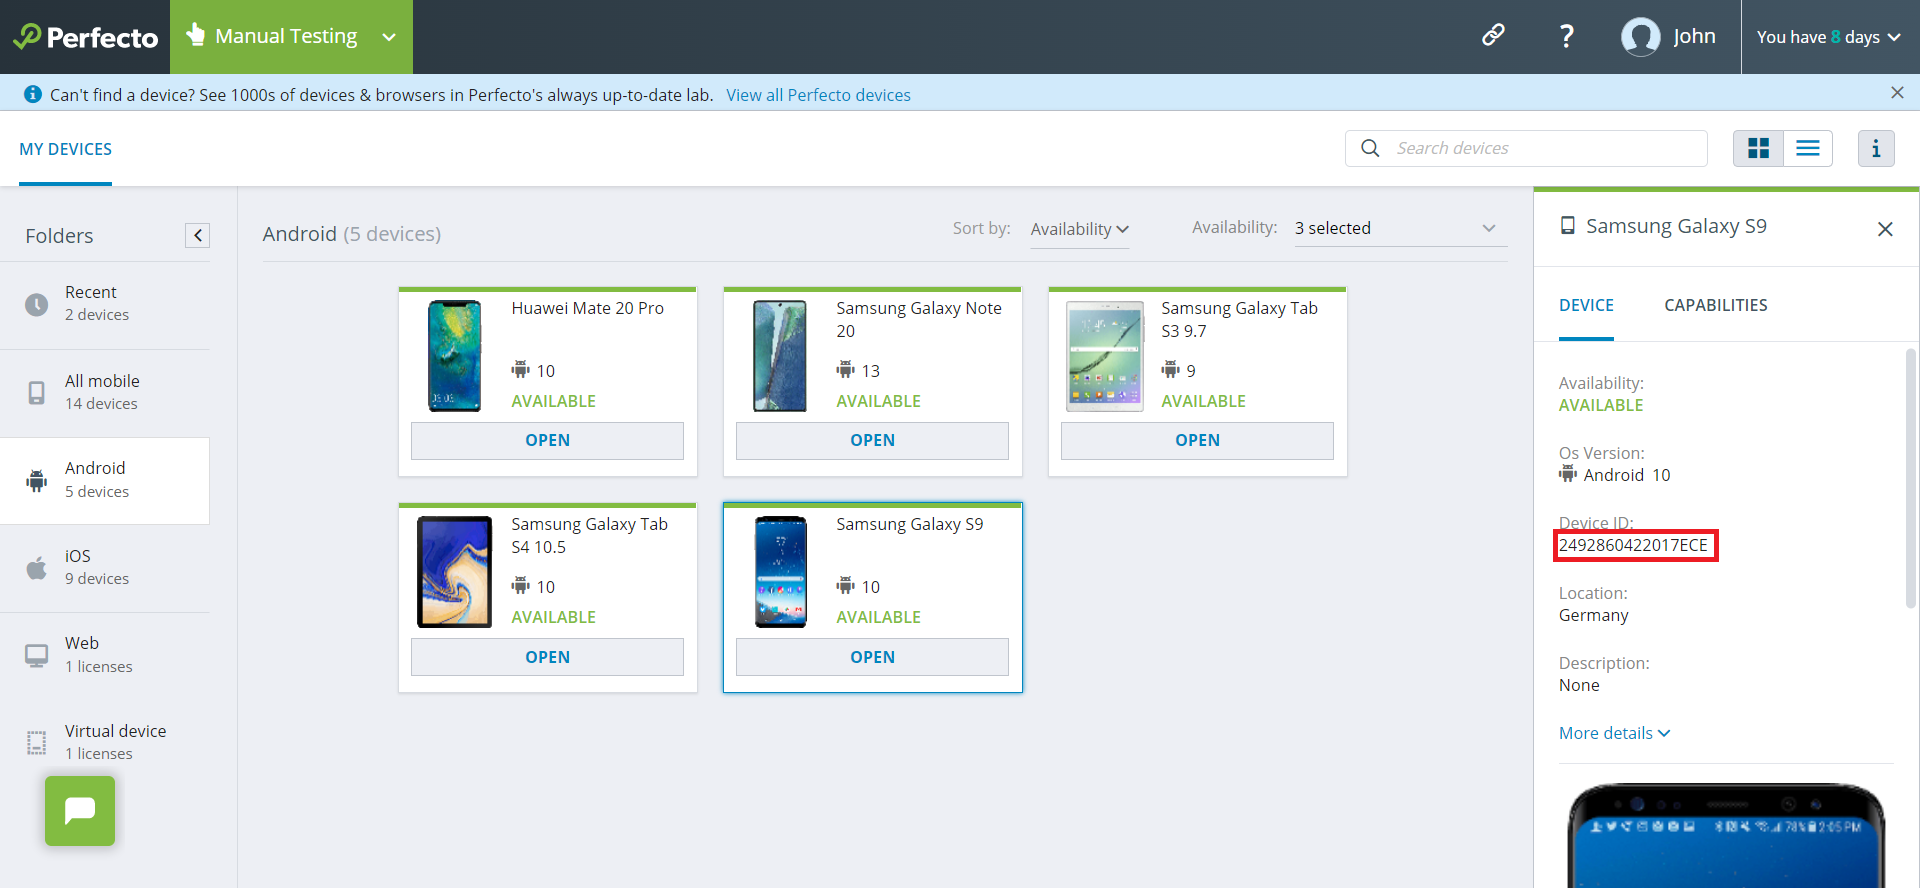Viewport: 1920px width, 888px height.
Task: Expand More details in device panel
Action: tap(1614, 733)
